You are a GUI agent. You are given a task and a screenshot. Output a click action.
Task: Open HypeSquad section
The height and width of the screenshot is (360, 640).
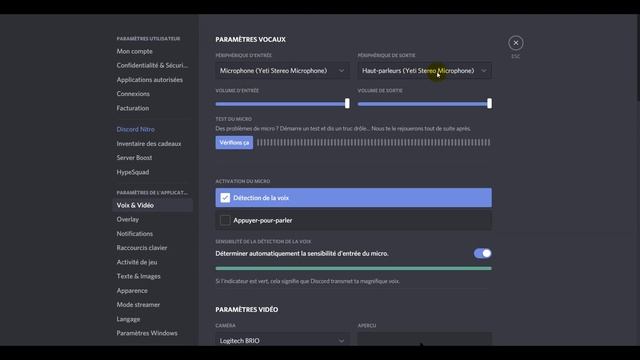tap(133, 172)
